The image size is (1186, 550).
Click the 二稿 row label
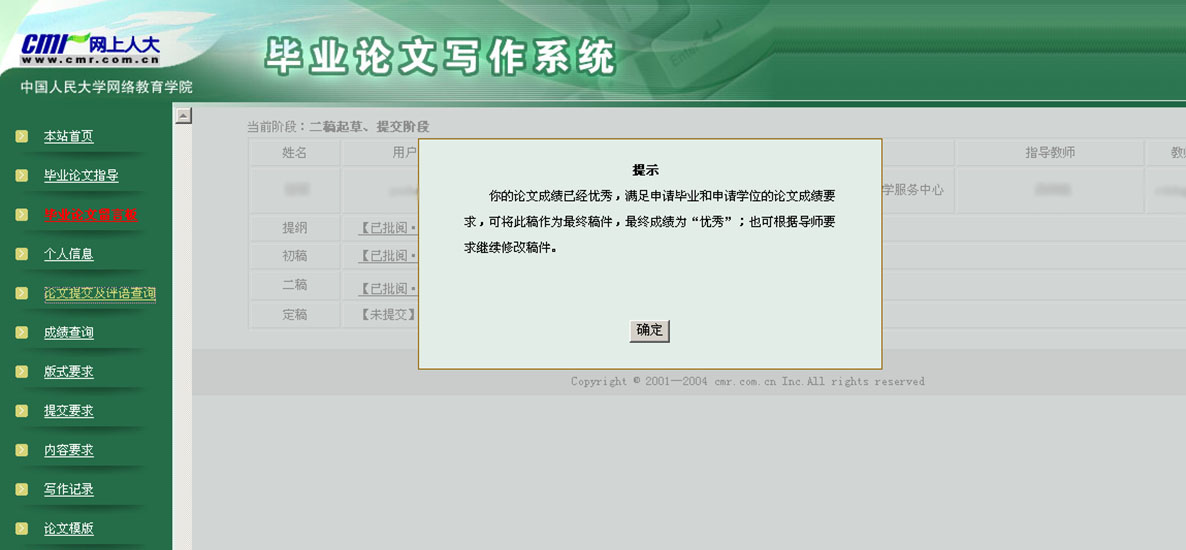coord(294,284)
